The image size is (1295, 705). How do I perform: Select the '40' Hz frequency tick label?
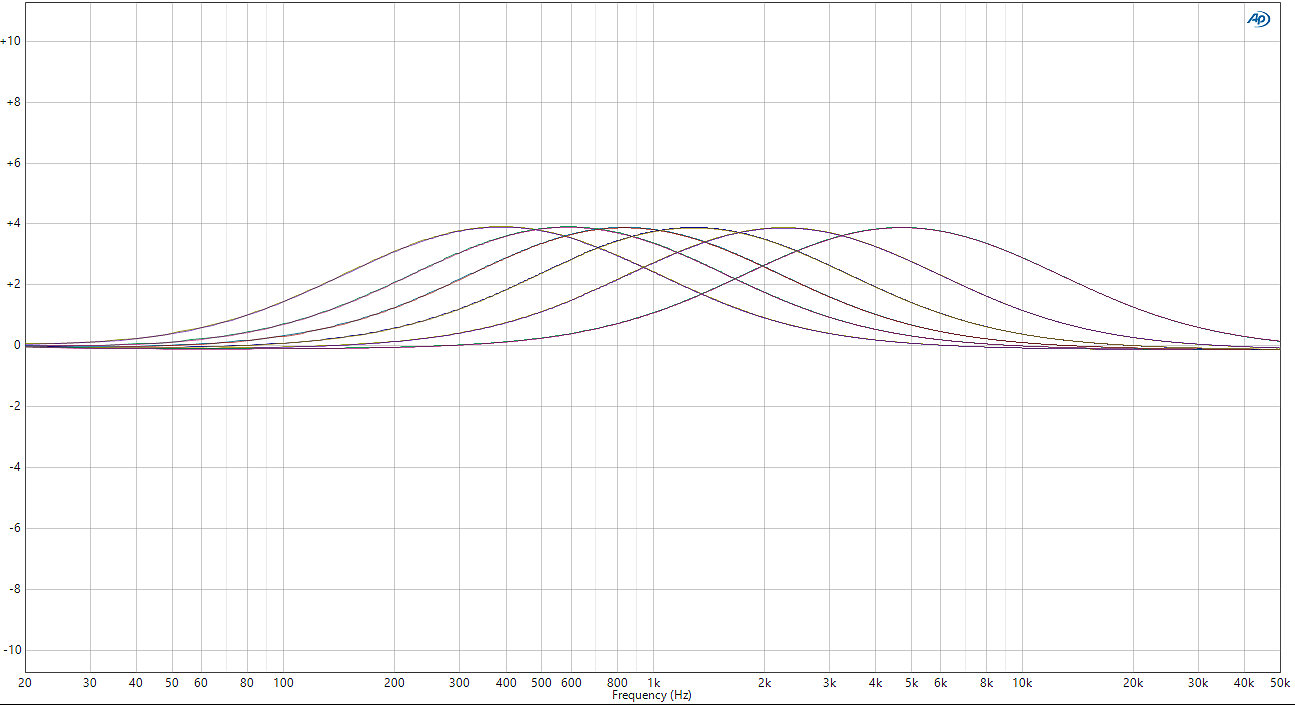(x=136, y=683)
